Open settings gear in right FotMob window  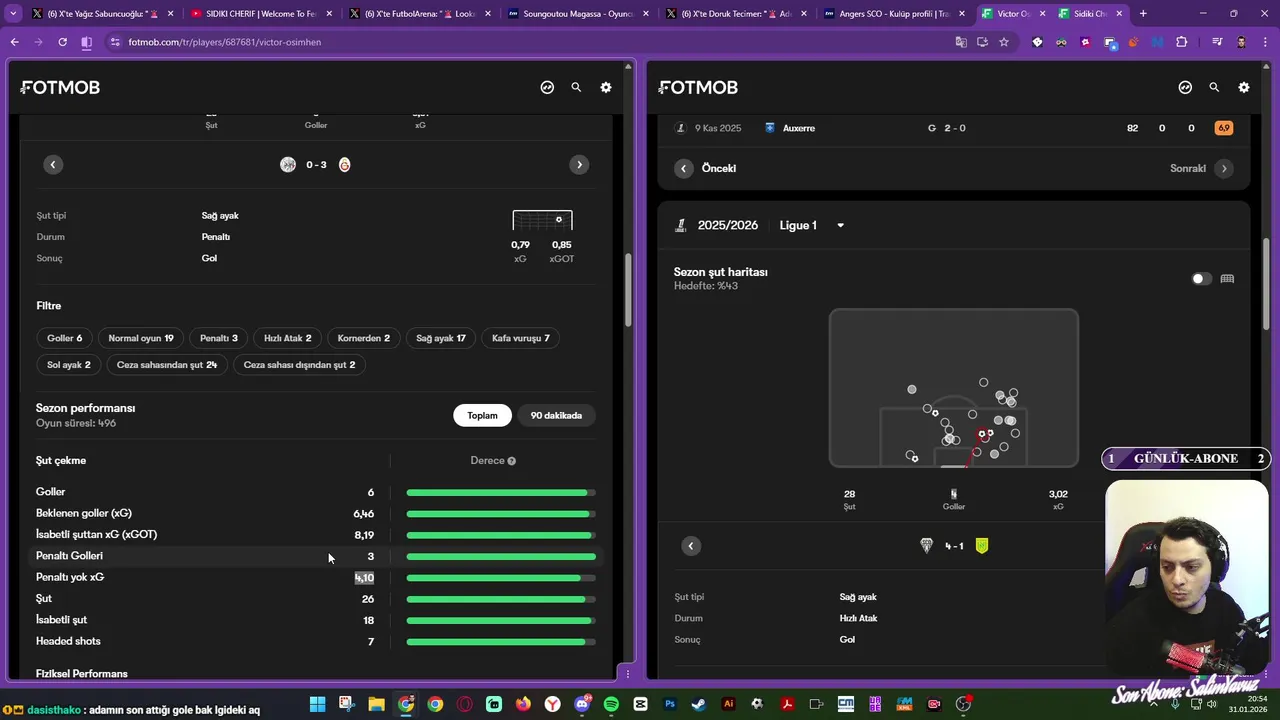1244,87
